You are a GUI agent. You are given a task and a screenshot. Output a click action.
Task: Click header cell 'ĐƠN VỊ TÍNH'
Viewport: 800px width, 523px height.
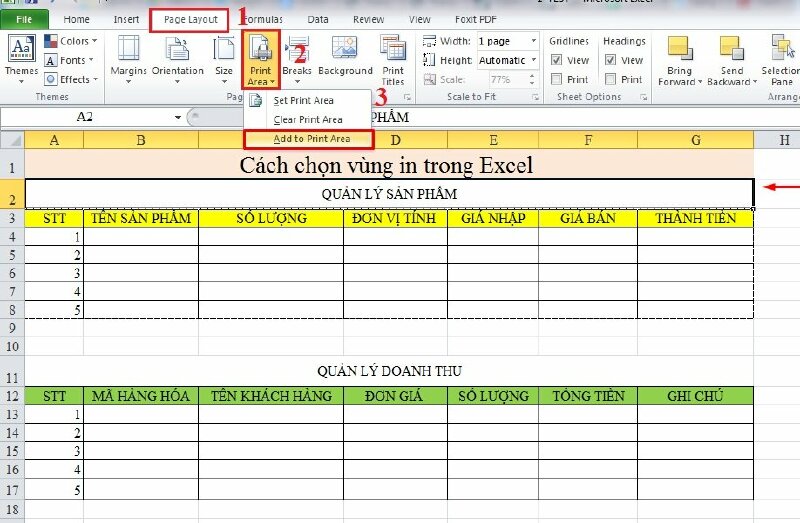(395, 218)
